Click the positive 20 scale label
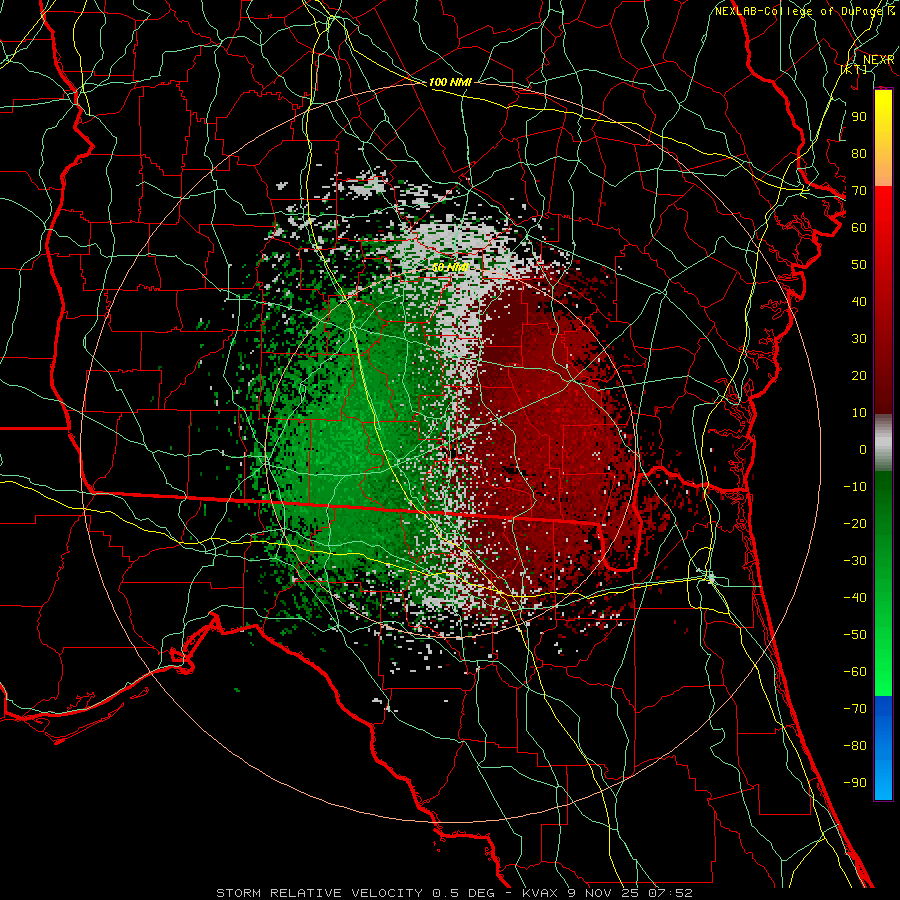The width and height of the screenshot is (900, 900). (x=859, y=375)
